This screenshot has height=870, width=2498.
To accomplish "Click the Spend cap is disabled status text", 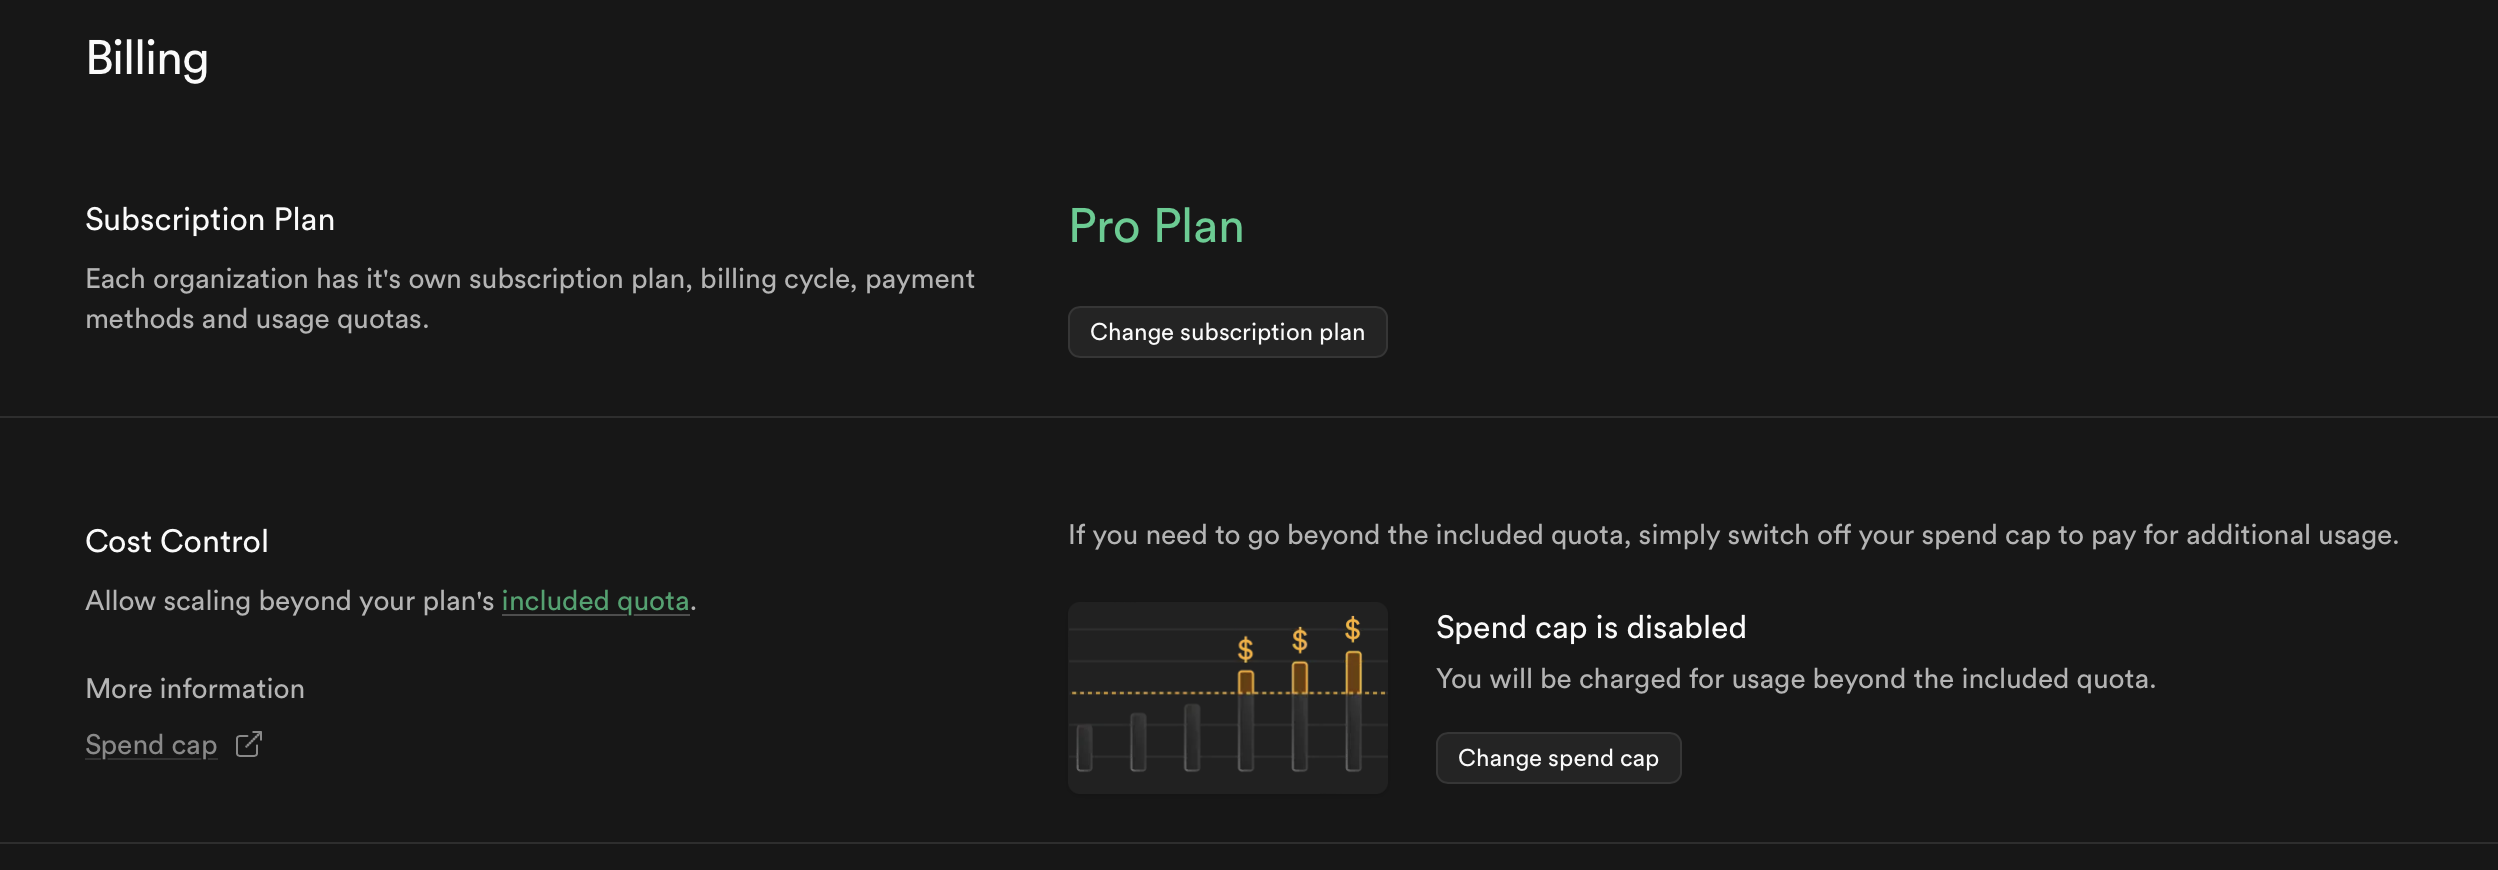I will [x=1590, y=628].
